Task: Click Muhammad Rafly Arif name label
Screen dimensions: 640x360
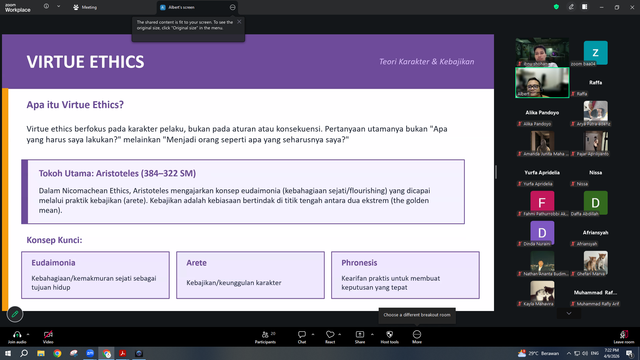Action: point(597,304)
